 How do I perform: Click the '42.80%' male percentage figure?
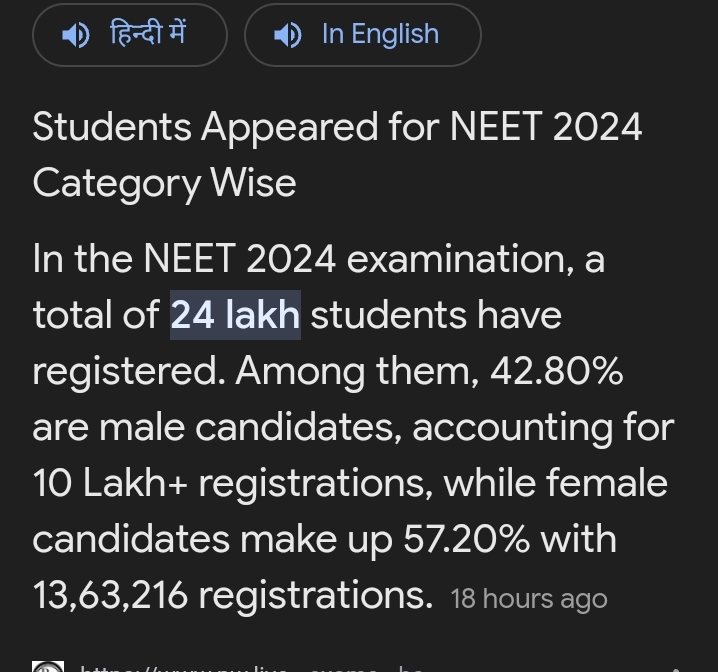pyautogui.click(x=556, y=371)
